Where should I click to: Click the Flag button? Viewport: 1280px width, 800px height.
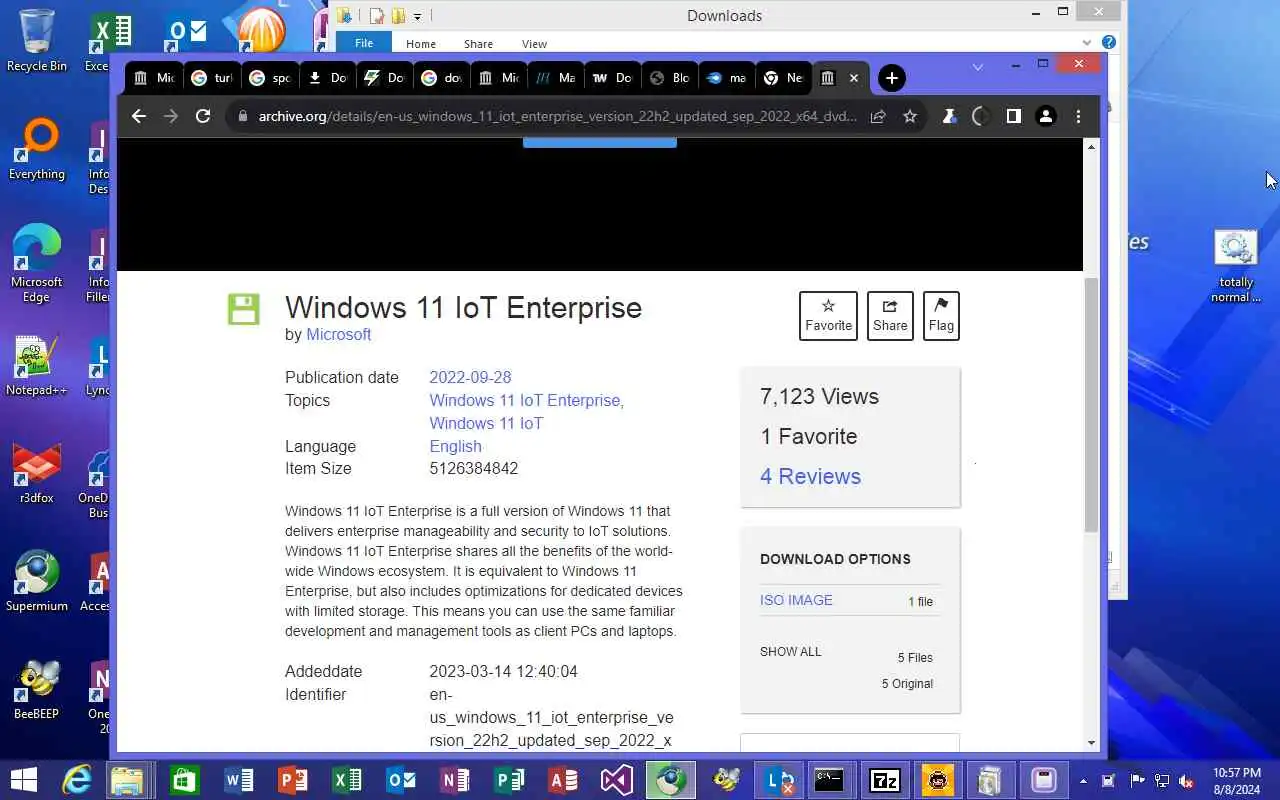click(x=941, y=316)
